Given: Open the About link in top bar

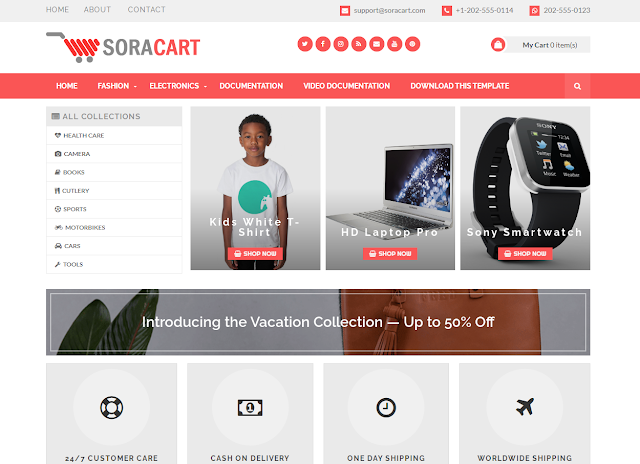Looking at the screenshot, I should click(x=97, y=9).
